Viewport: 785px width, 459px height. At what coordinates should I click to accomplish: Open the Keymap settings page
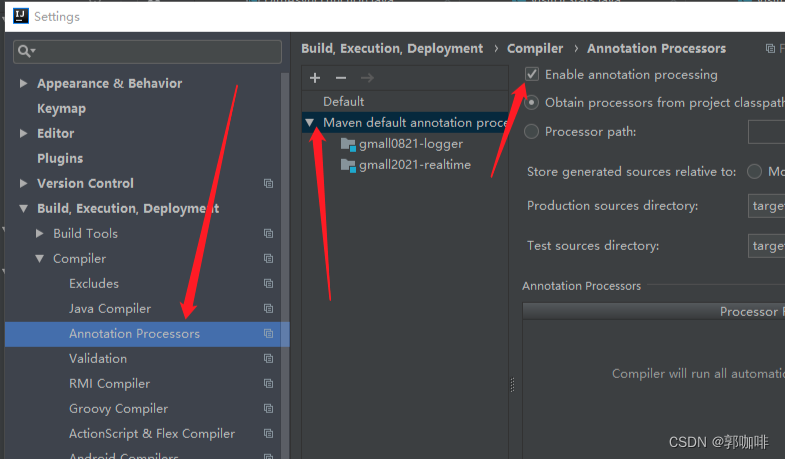61,109
